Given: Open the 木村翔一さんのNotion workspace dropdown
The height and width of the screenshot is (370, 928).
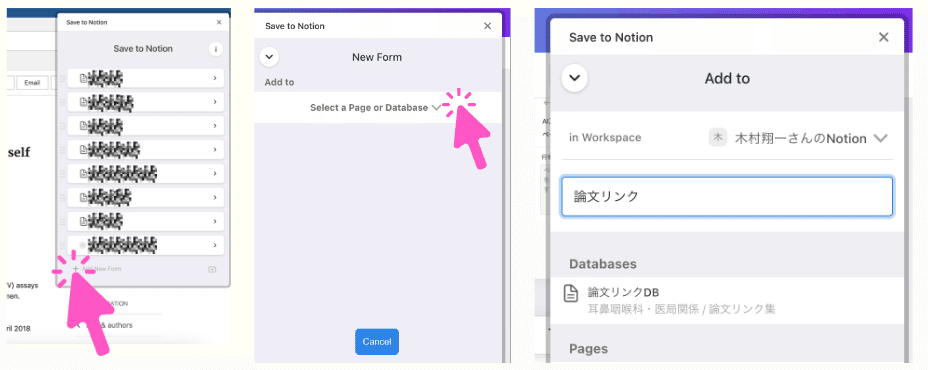Looking at the screenshot, I should click(x=799, y=138).
